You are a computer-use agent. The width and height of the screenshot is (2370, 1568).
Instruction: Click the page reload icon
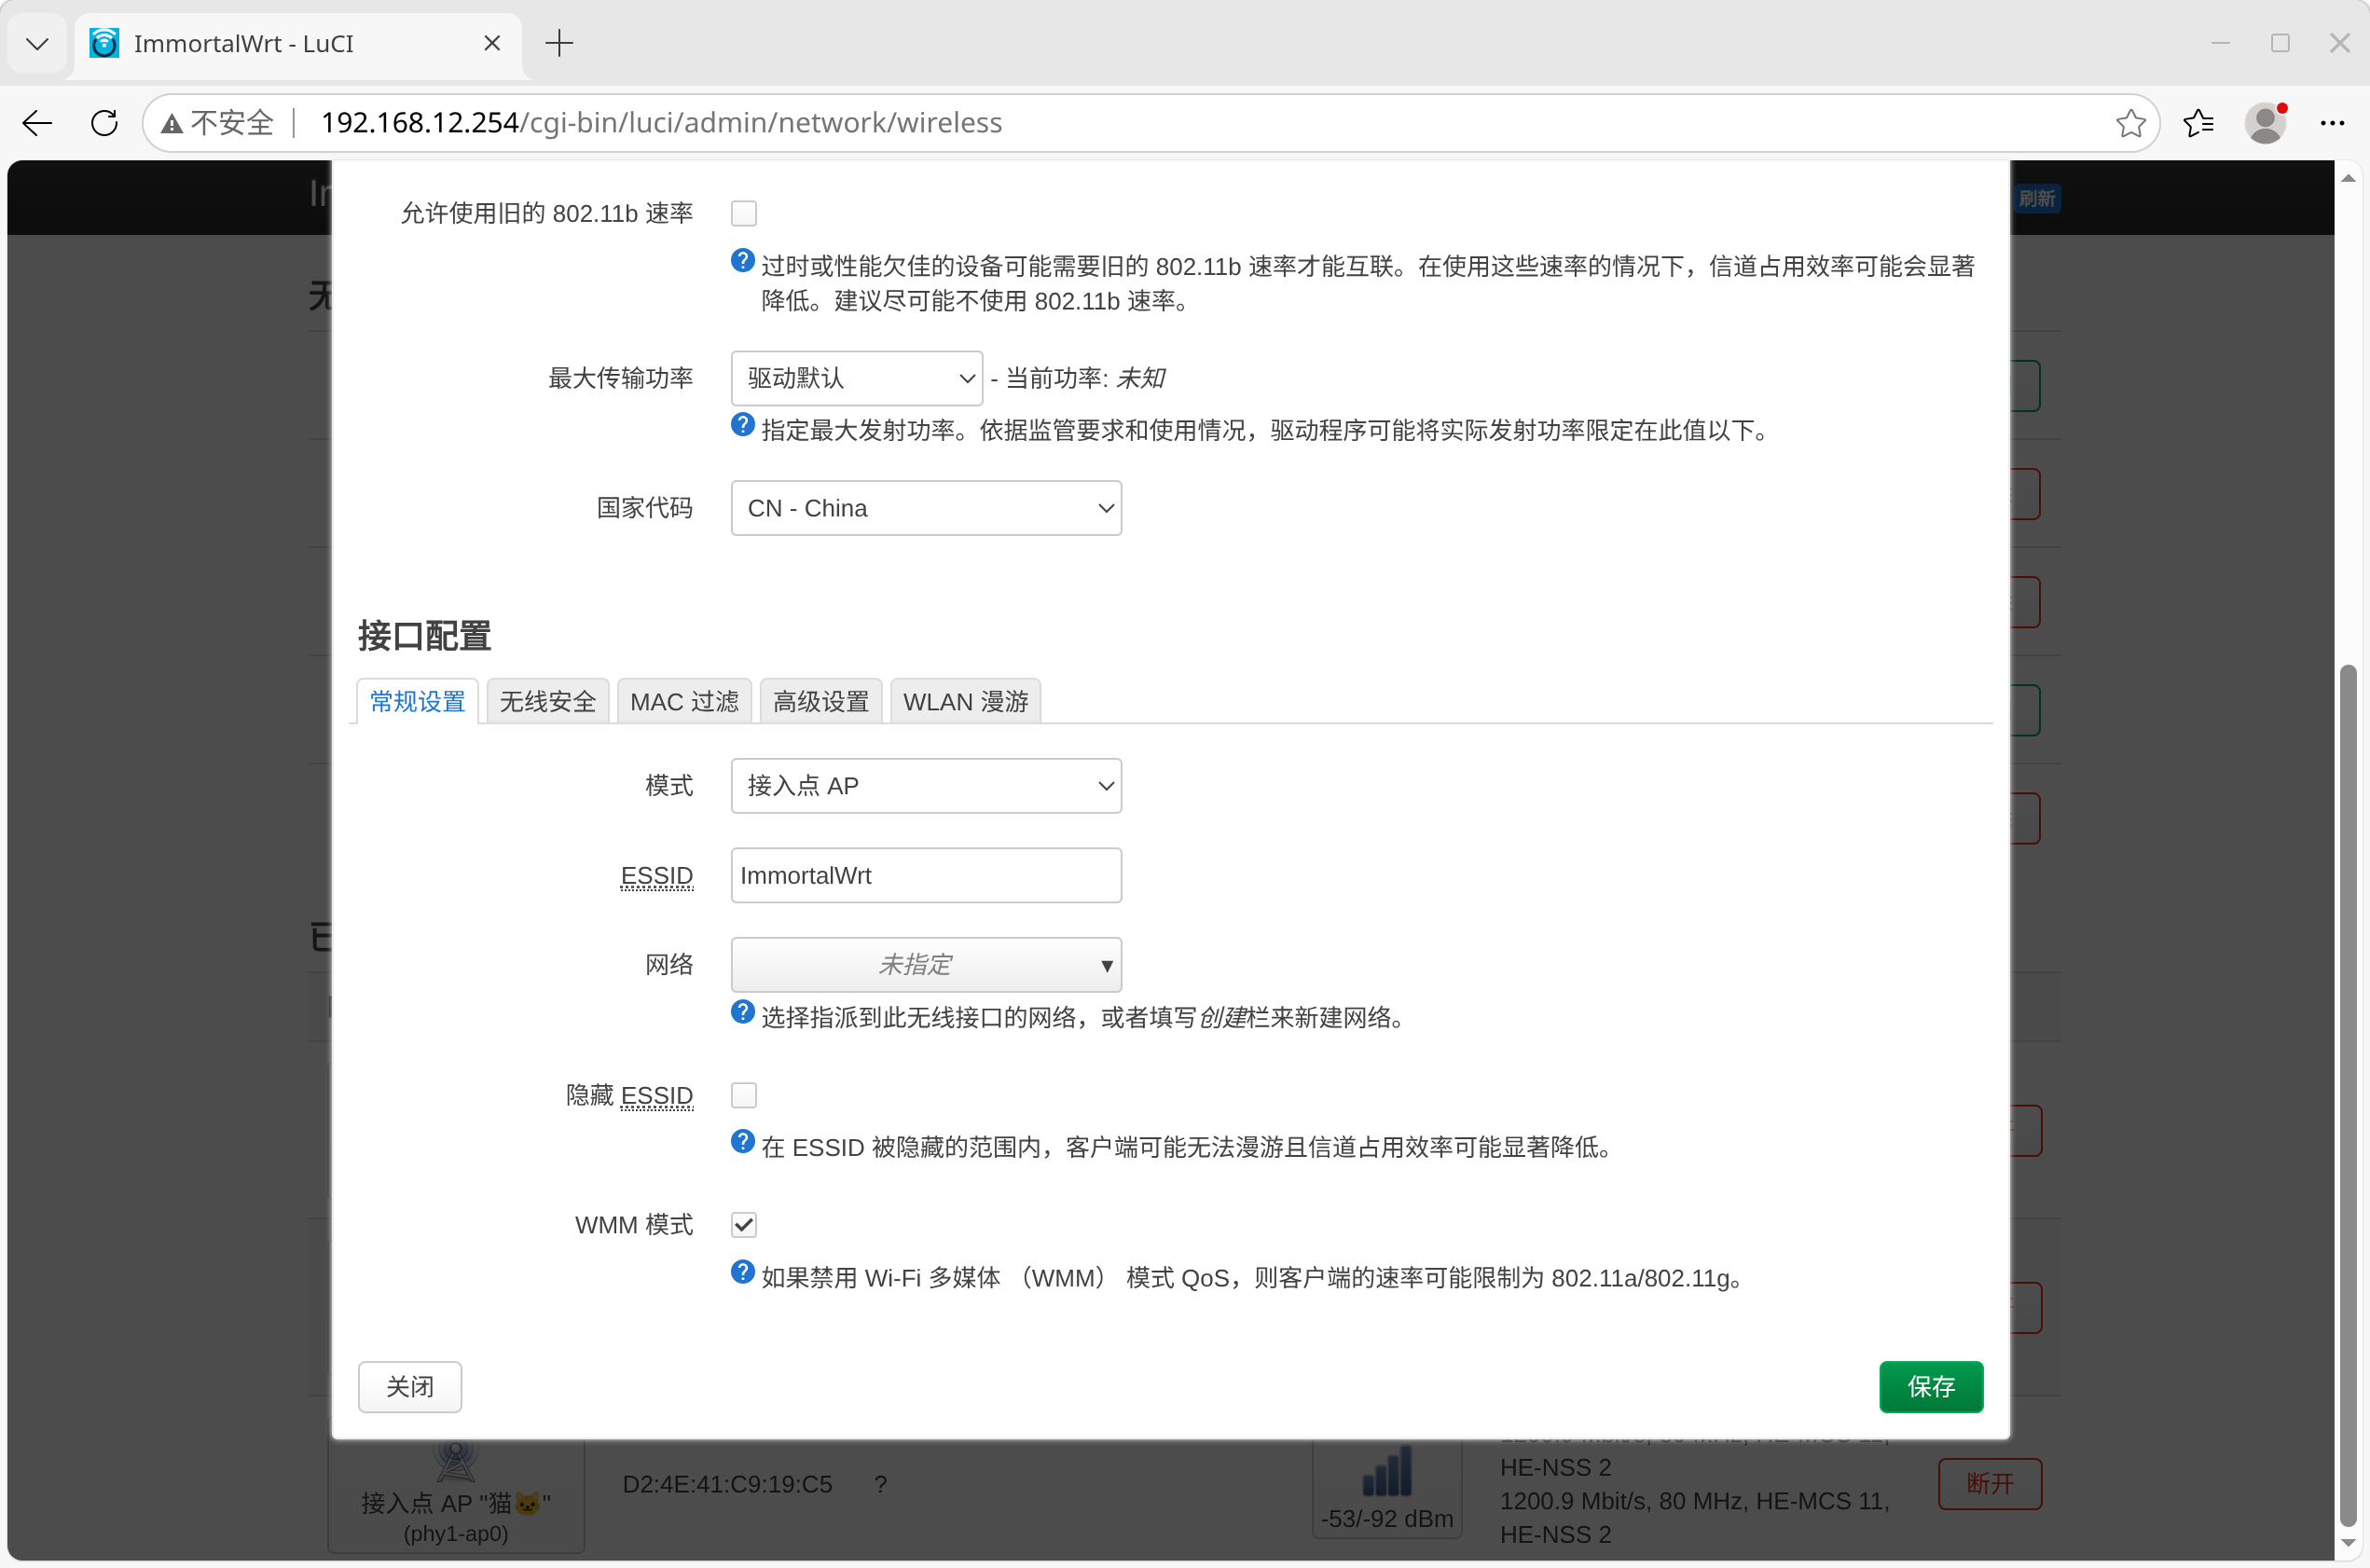(x=104, y=123)
